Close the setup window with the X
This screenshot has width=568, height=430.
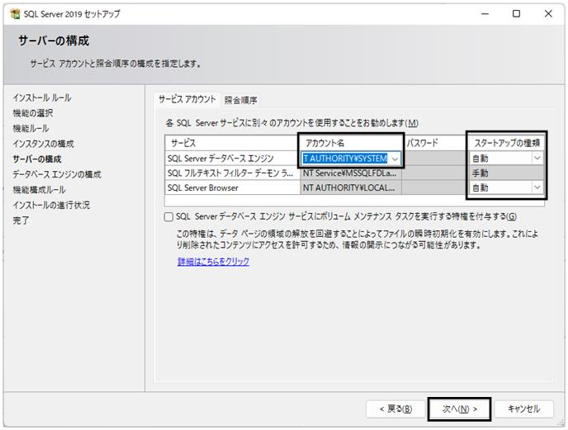pos(548,14)
